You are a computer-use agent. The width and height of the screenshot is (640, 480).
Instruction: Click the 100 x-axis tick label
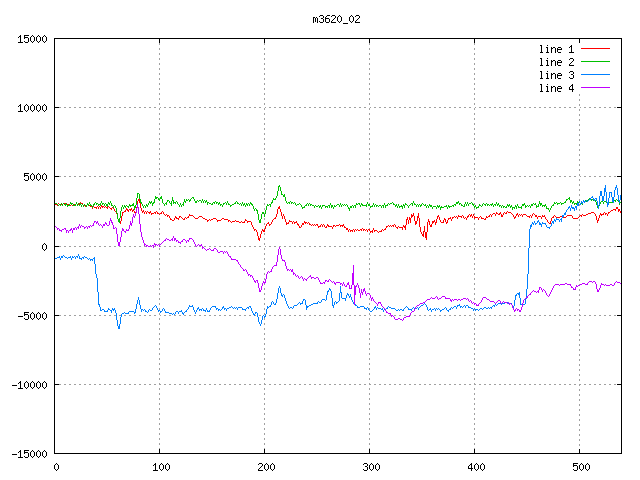[x=159, y=466]
